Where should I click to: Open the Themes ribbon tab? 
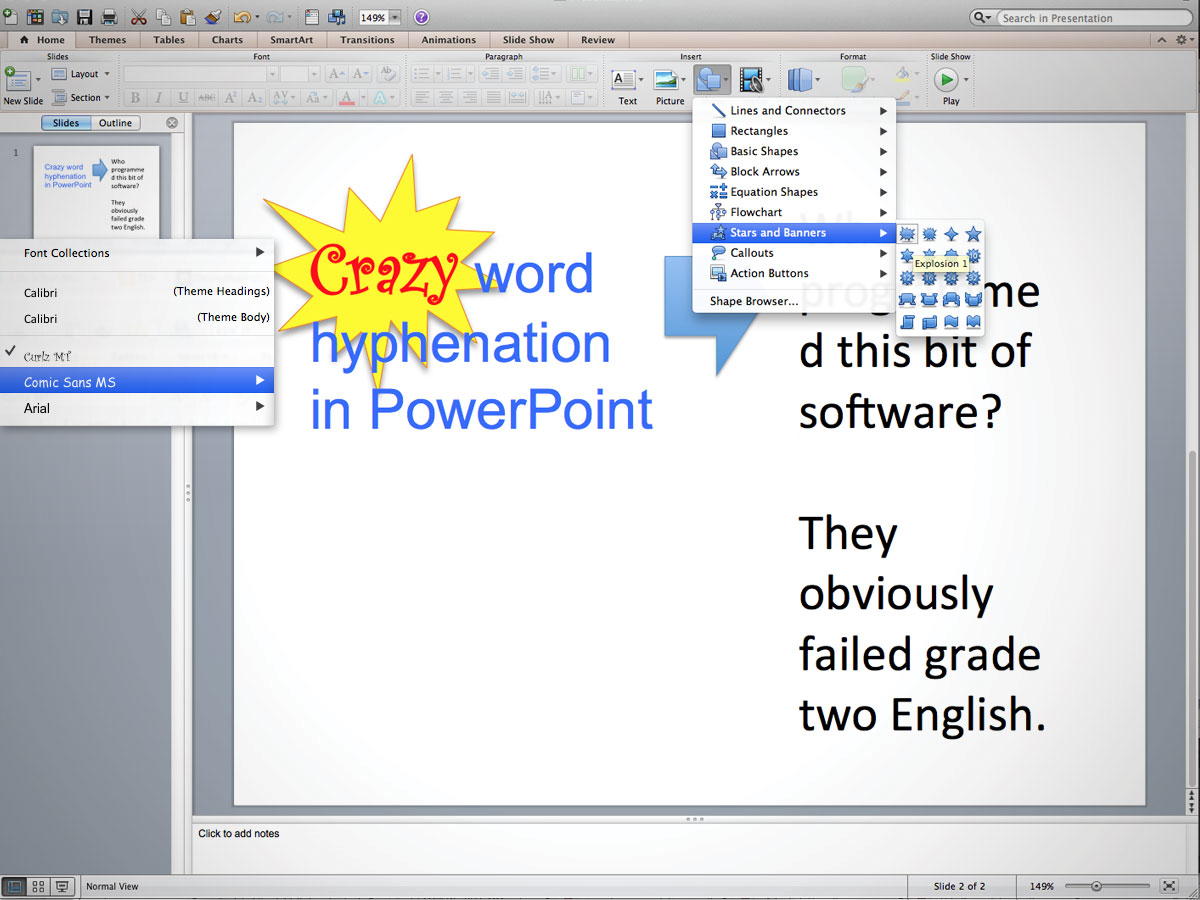[107, 40]
